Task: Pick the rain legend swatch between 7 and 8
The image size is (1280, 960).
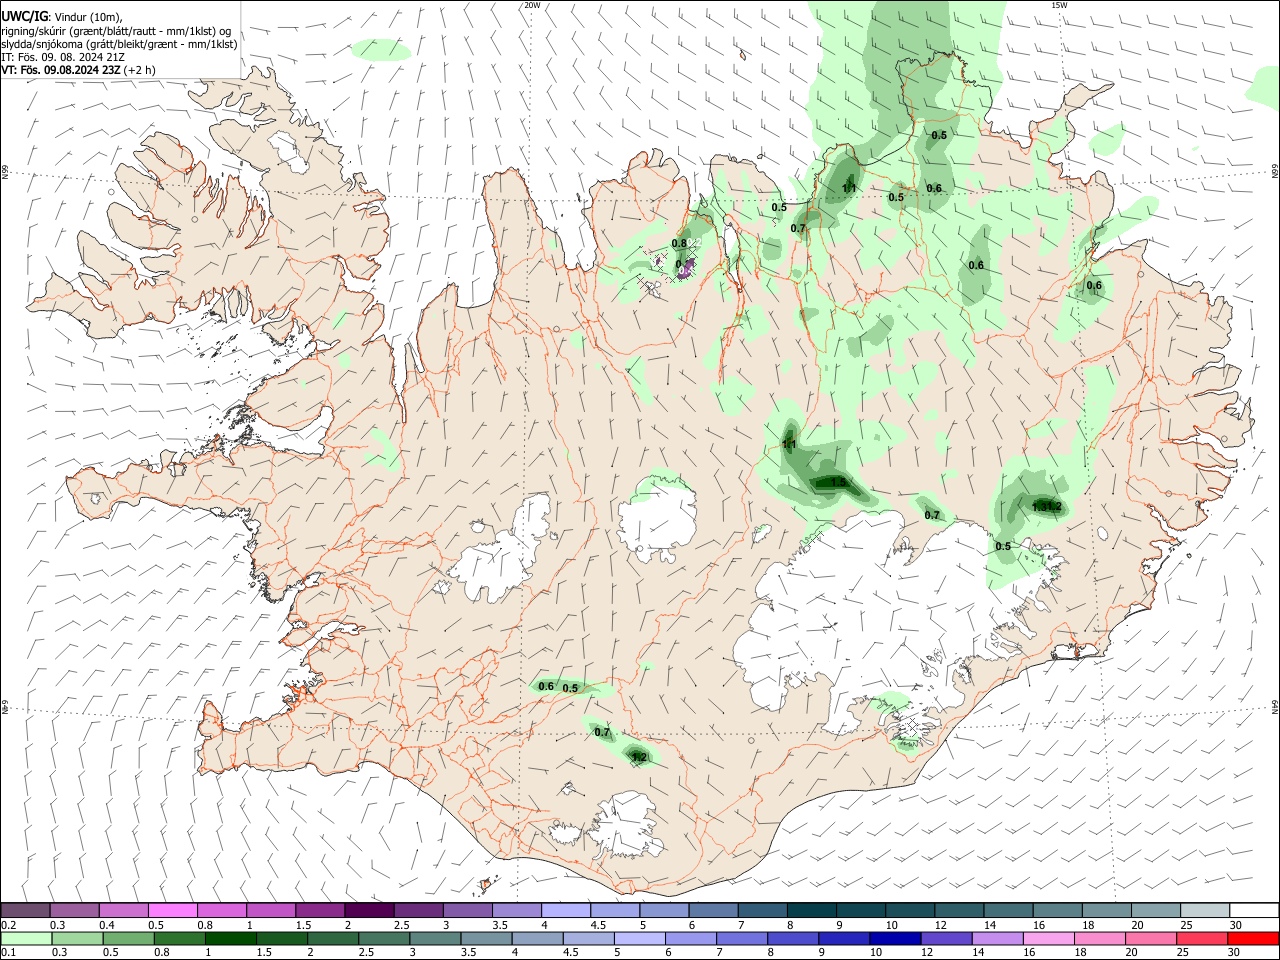Action: [x=741, y=938]
